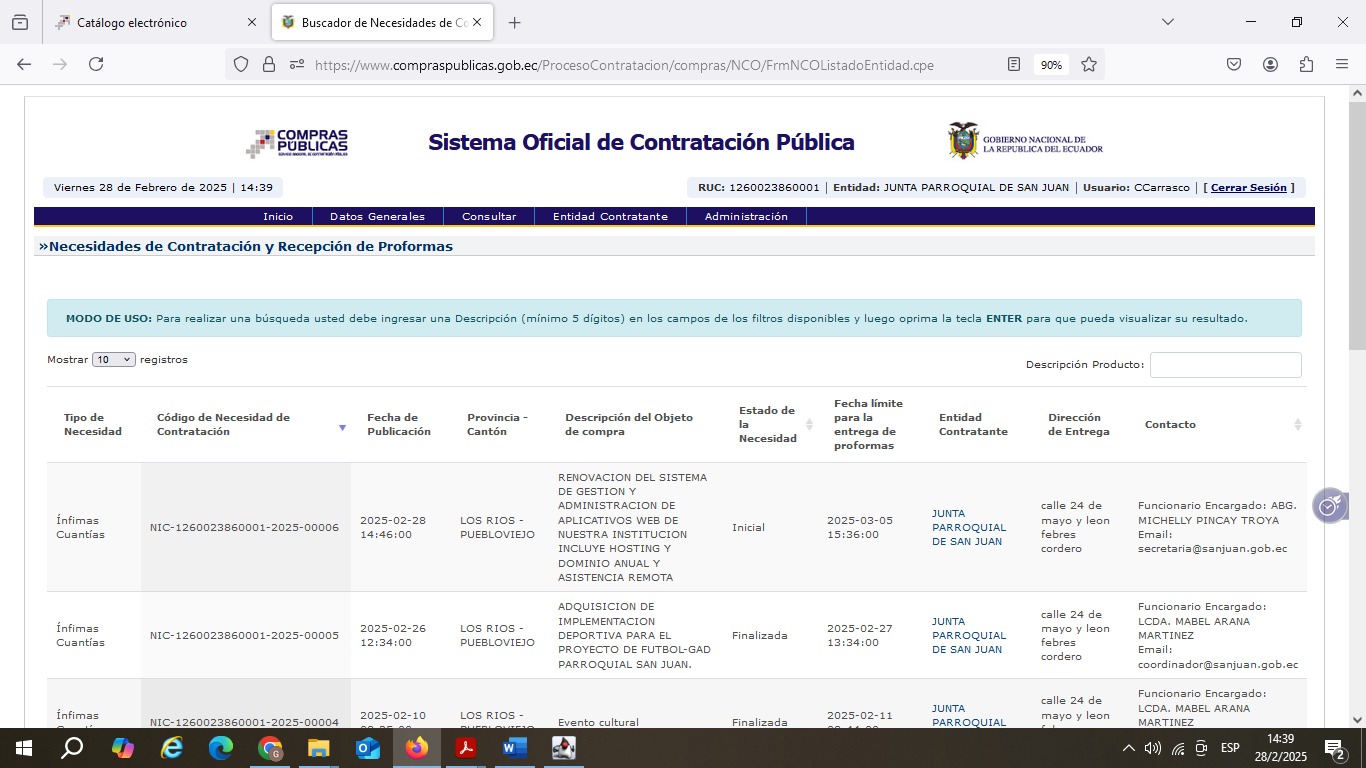The width and height of the screenshot is (1366, 768).
Task: Open the list all tabs chevron
Action: pyautogui.click(x=1167, y=22)
